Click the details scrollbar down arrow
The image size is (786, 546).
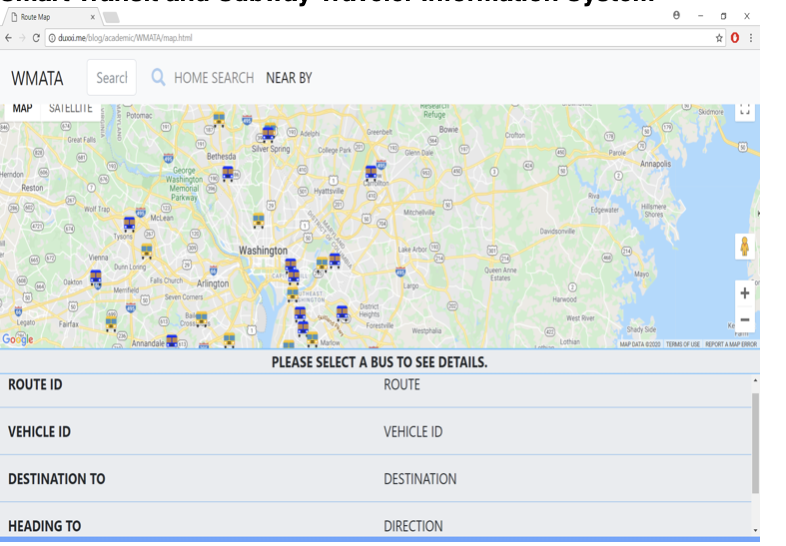(755, 530)
